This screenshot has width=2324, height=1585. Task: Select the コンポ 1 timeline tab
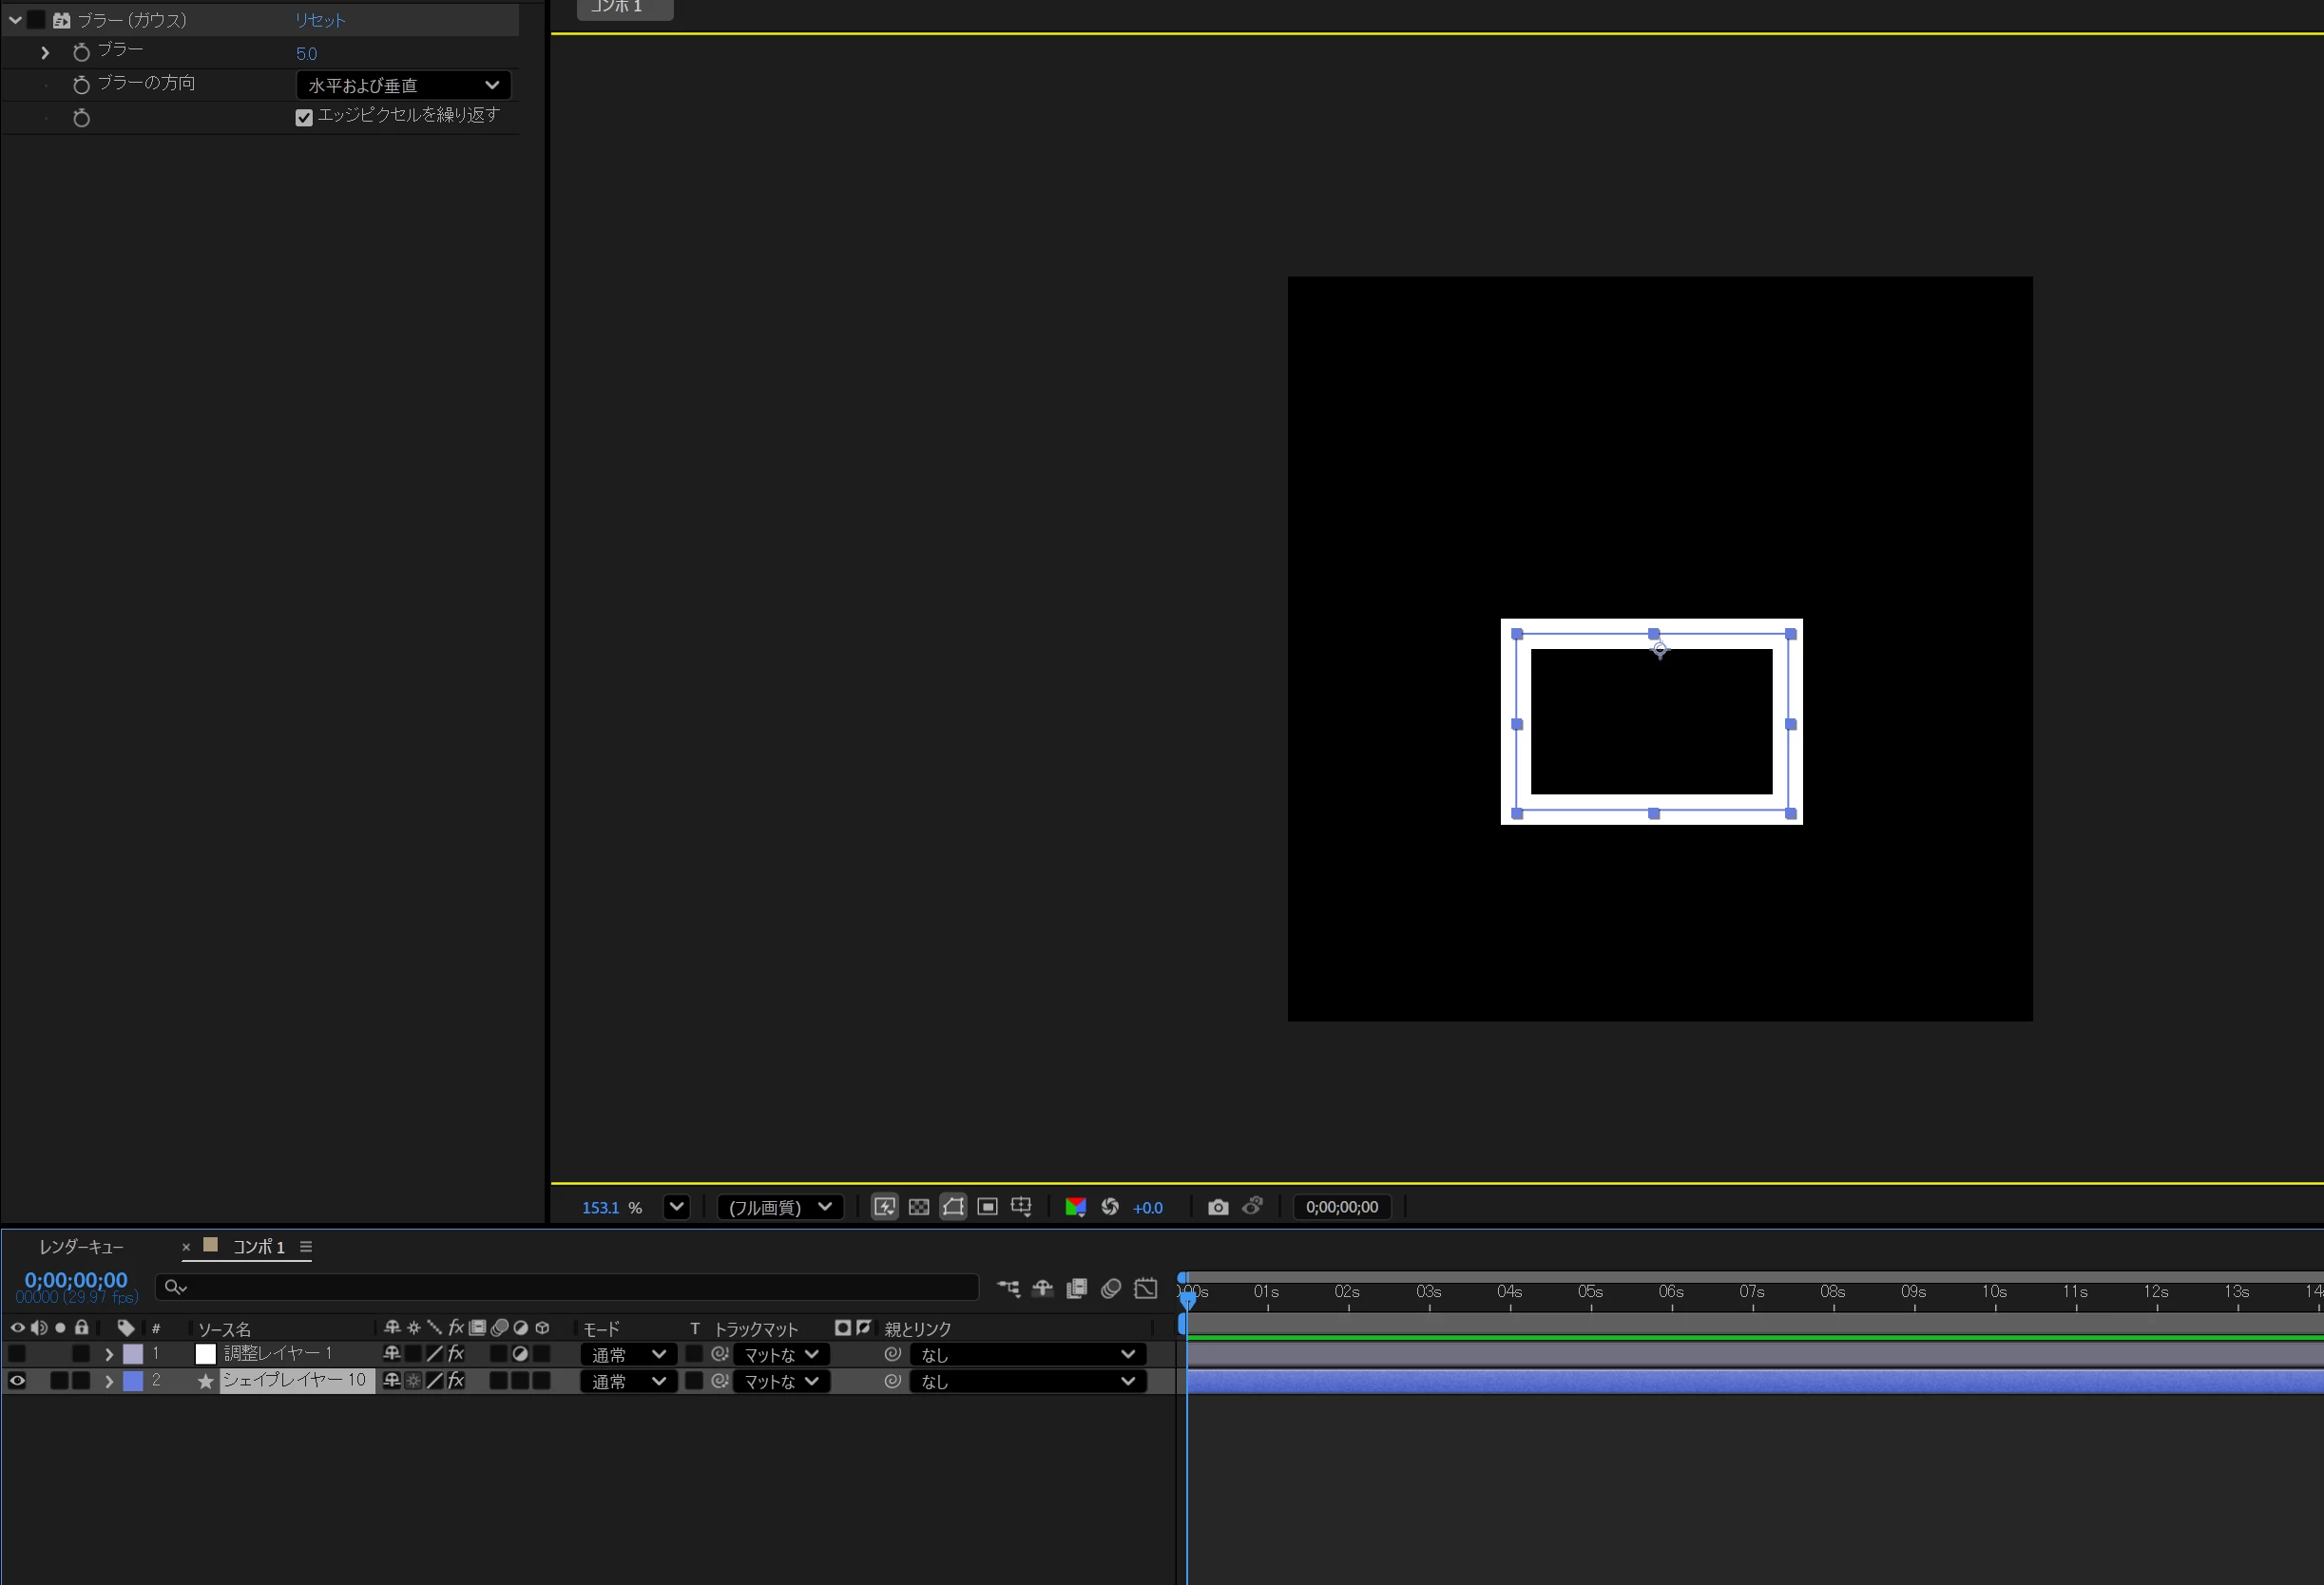258,1247
